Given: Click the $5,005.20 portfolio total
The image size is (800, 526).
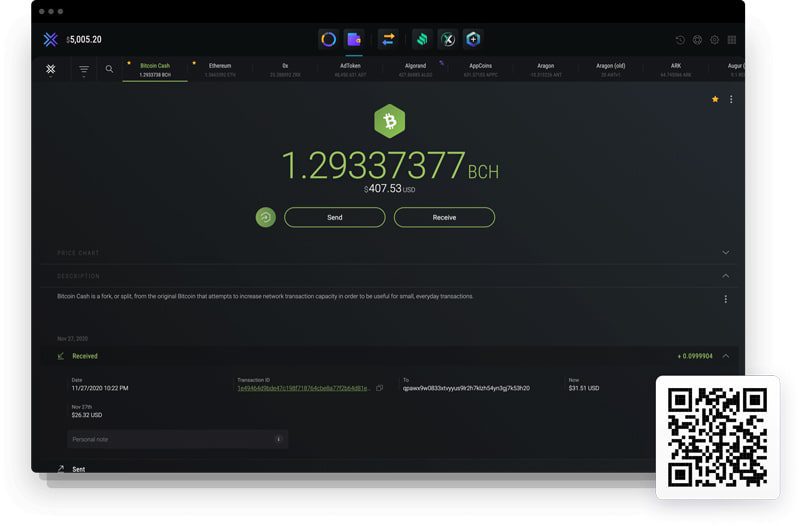Looking at the screenshot, I should (84, 39).
